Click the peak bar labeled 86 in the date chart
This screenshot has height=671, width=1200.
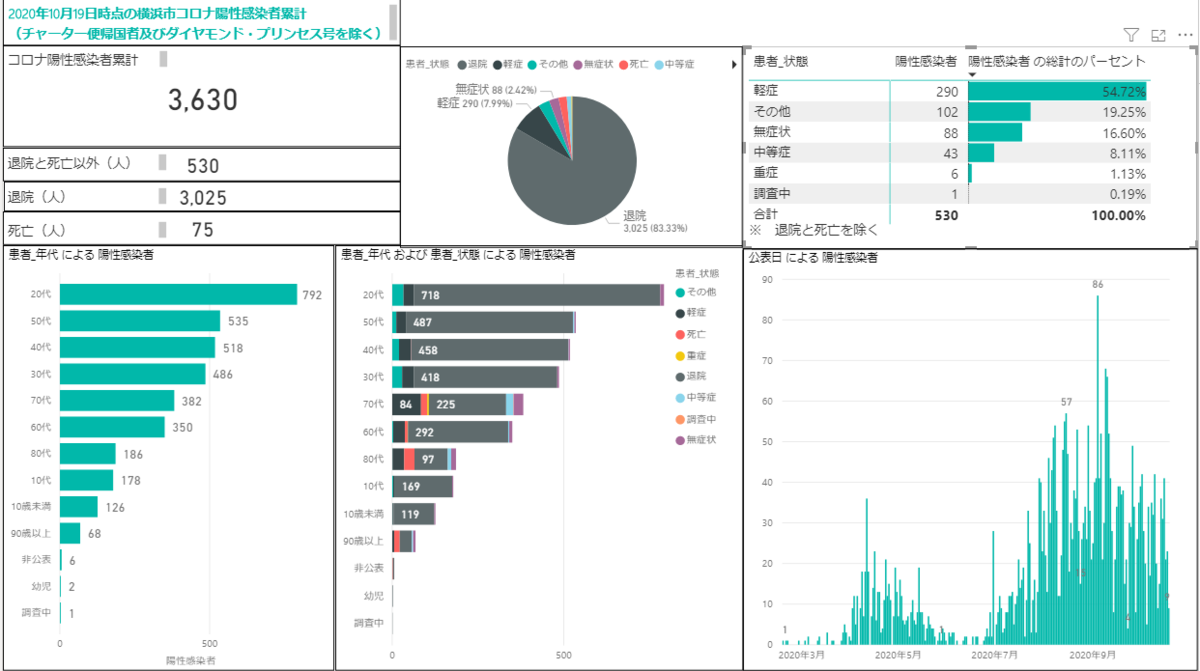point(1097,469)
